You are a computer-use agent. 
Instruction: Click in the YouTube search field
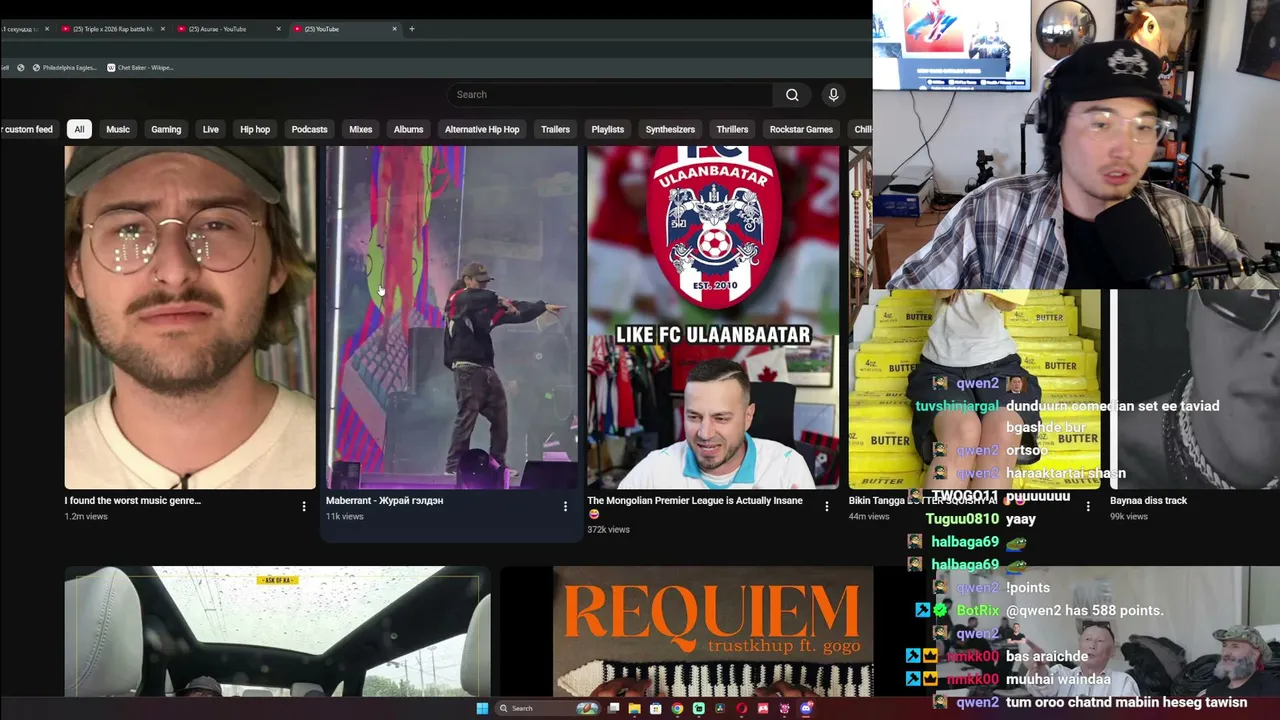click(610, 95)
